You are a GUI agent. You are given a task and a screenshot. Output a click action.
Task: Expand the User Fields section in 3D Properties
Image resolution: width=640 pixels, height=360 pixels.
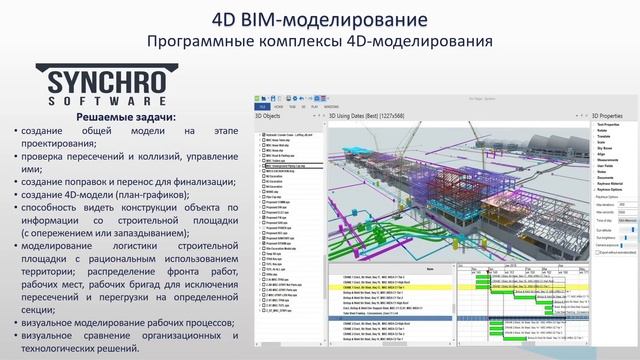click(x=605, y=166)
